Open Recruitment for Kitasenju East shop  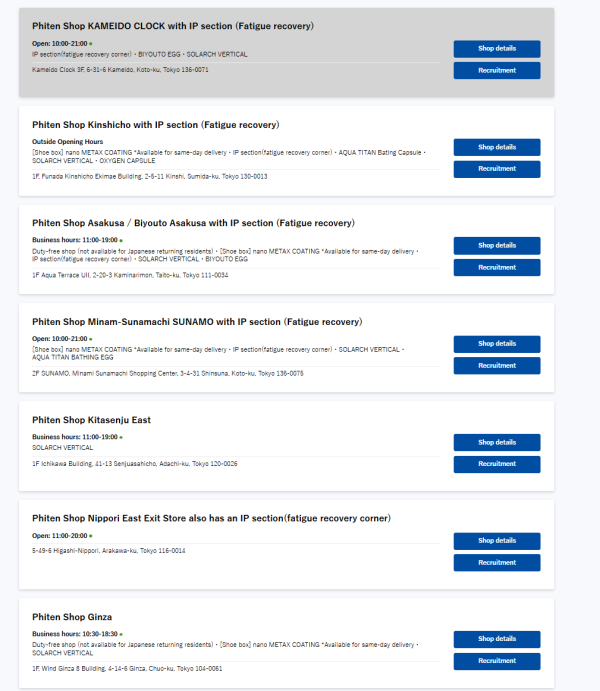pyautogui.click(x=496, y=464)
